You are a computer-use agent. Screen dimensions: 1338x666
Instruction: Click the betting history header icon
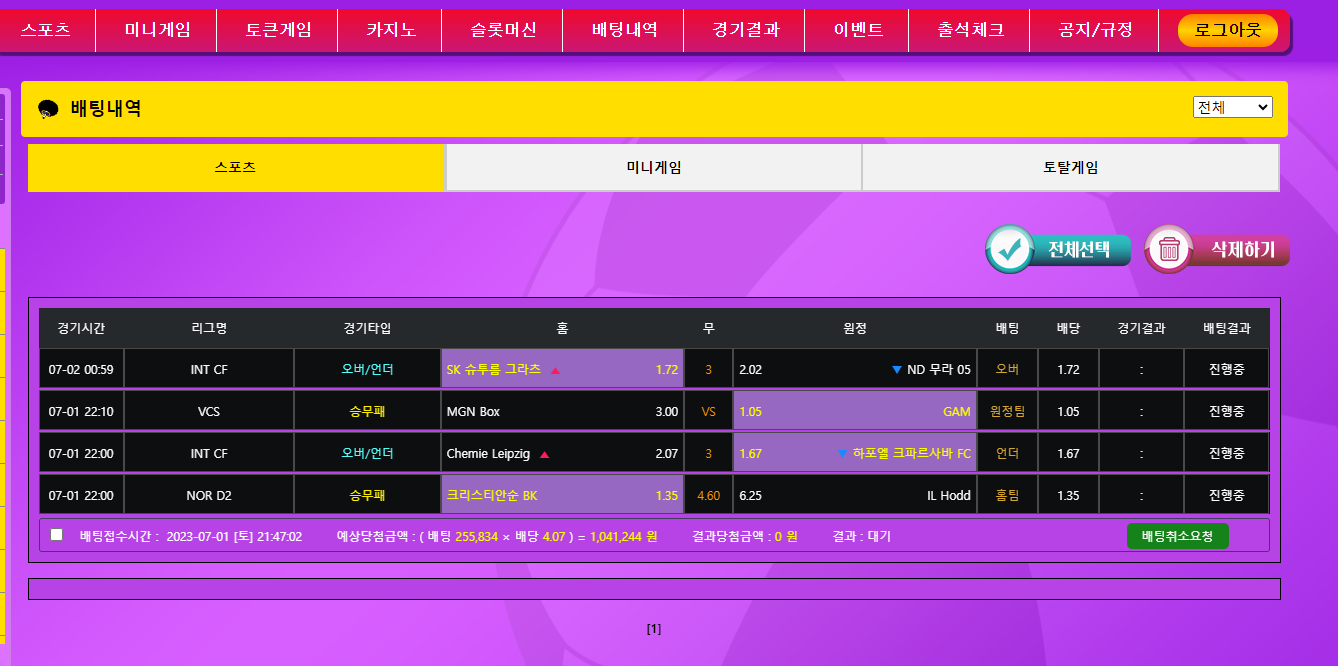pos(48,109)
